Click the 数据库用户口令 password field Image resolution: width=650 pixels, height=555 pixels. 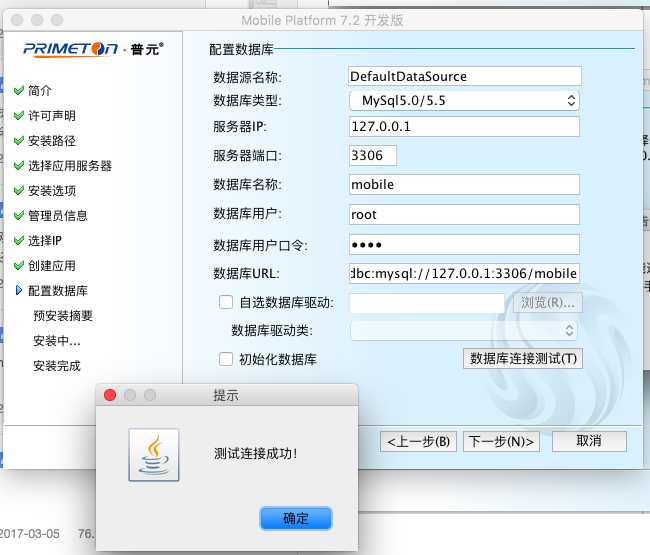click(x=464, y=245)
